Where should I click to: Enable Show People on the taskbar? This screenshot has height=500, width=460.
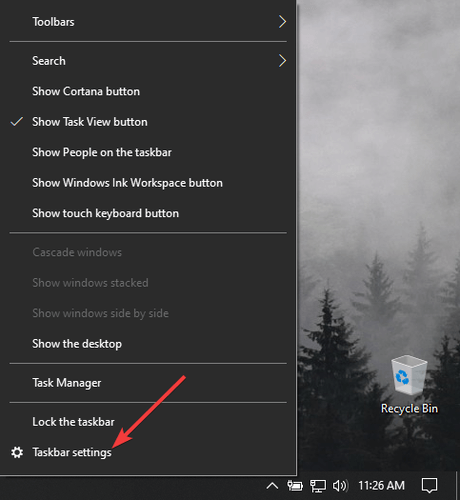point(148,152)
